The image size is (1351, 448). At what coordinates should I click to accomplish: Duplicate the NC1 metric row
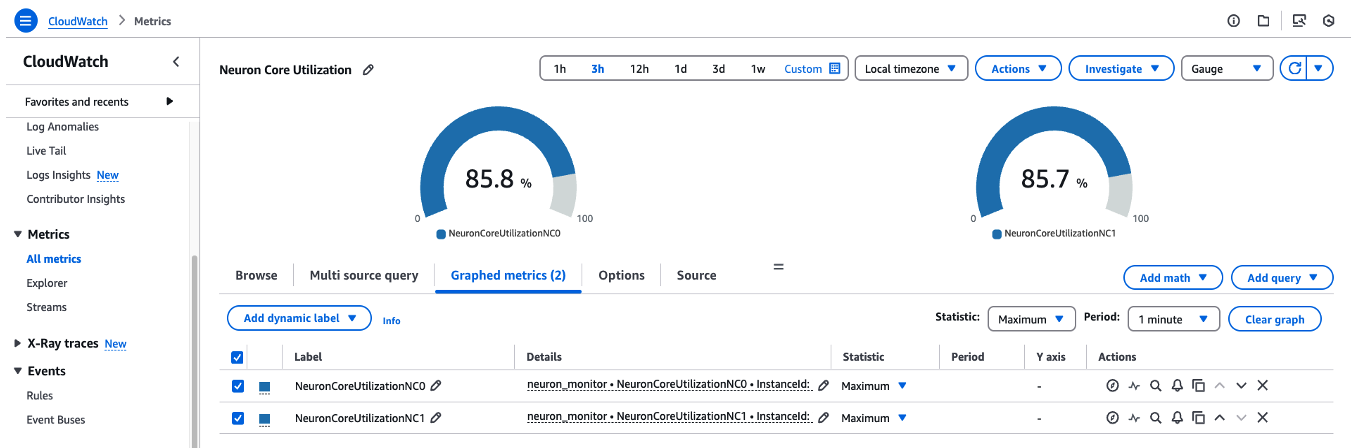tap(1198, 418)
